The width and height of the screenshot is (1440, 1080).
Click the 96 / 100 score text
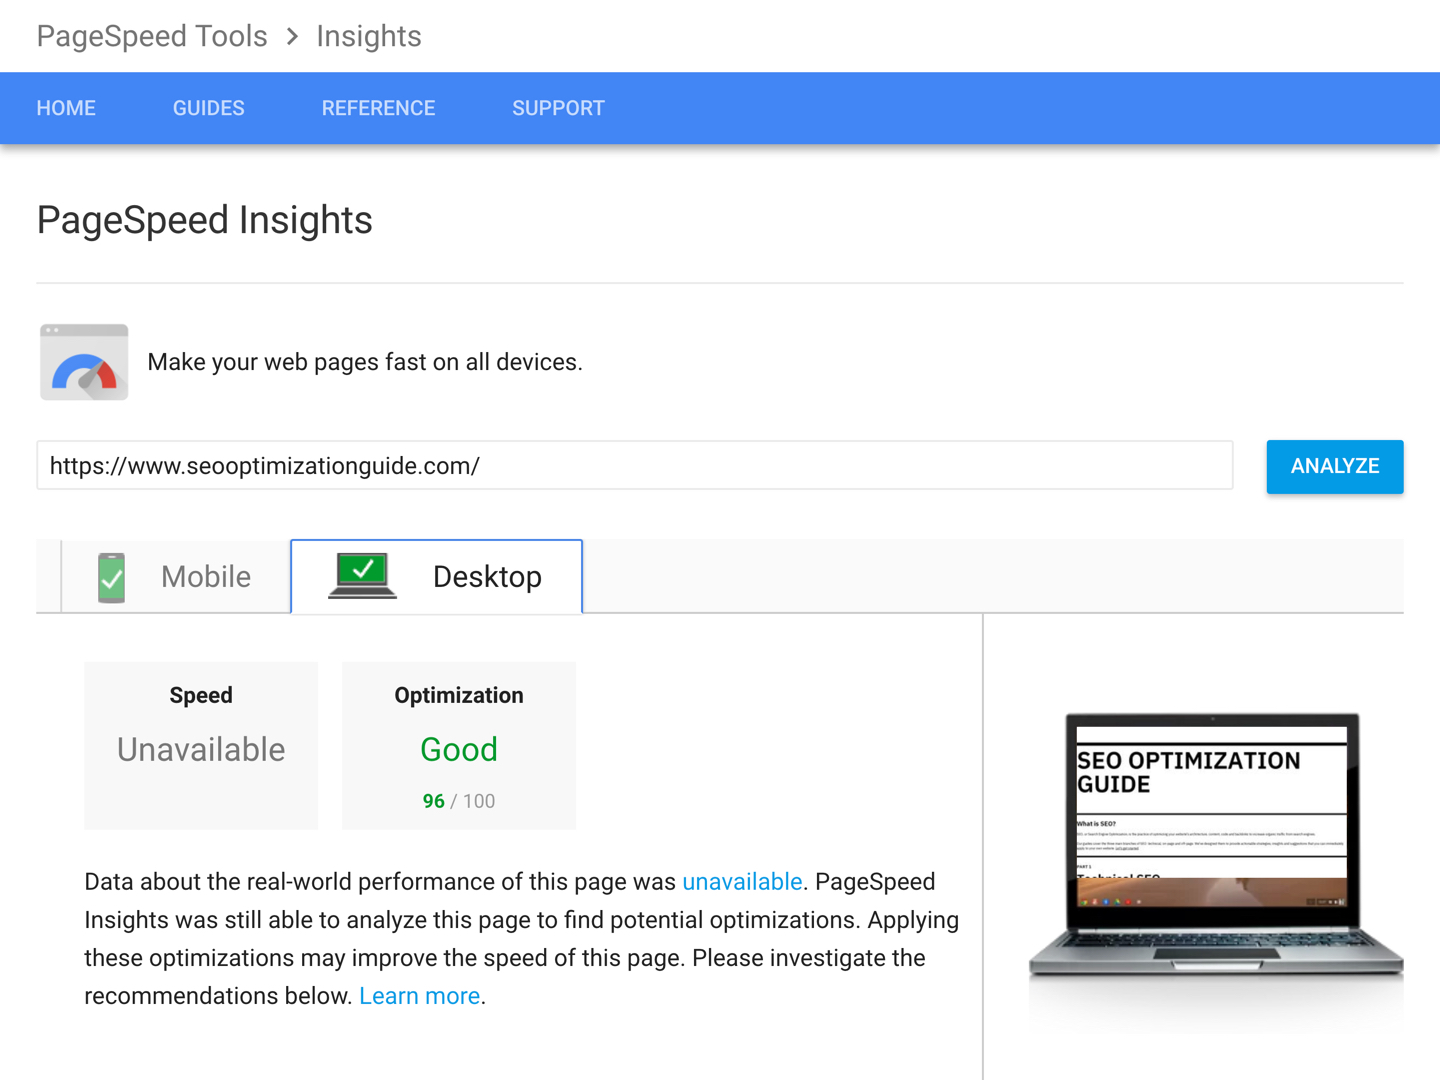[x=459, y=801]
